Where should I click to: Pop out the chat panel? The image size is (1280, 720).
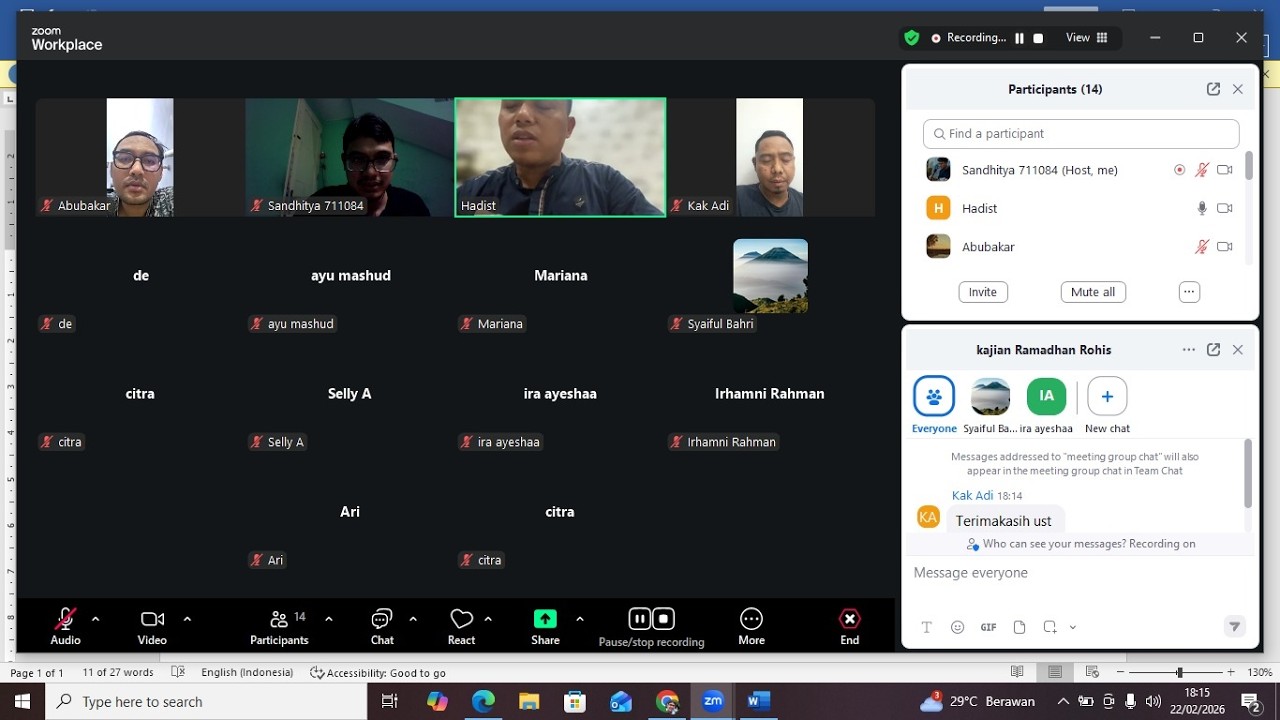[1213, 350]
